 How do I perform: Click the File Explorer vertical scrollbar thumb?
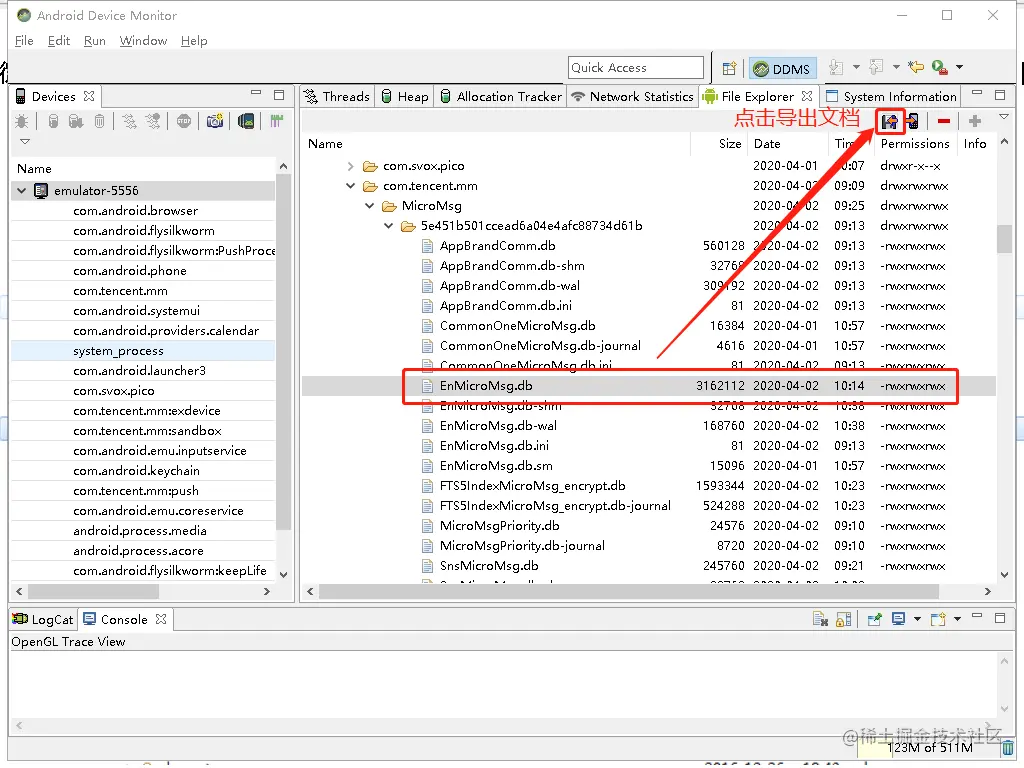pyautogui.click(x=1004, y=238)
